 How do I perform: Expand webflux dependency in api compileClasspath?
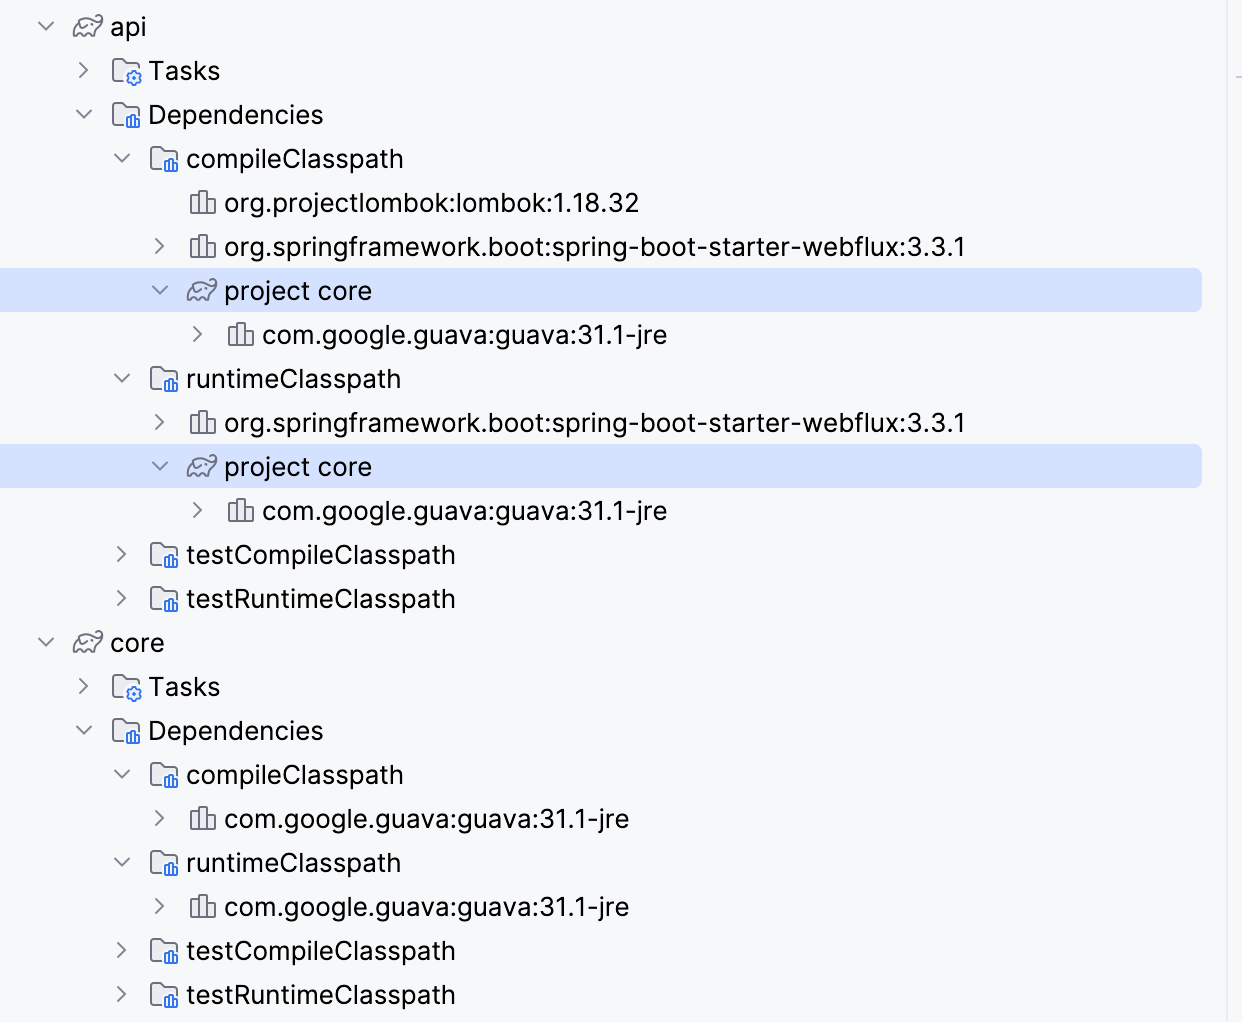[160, 247]
